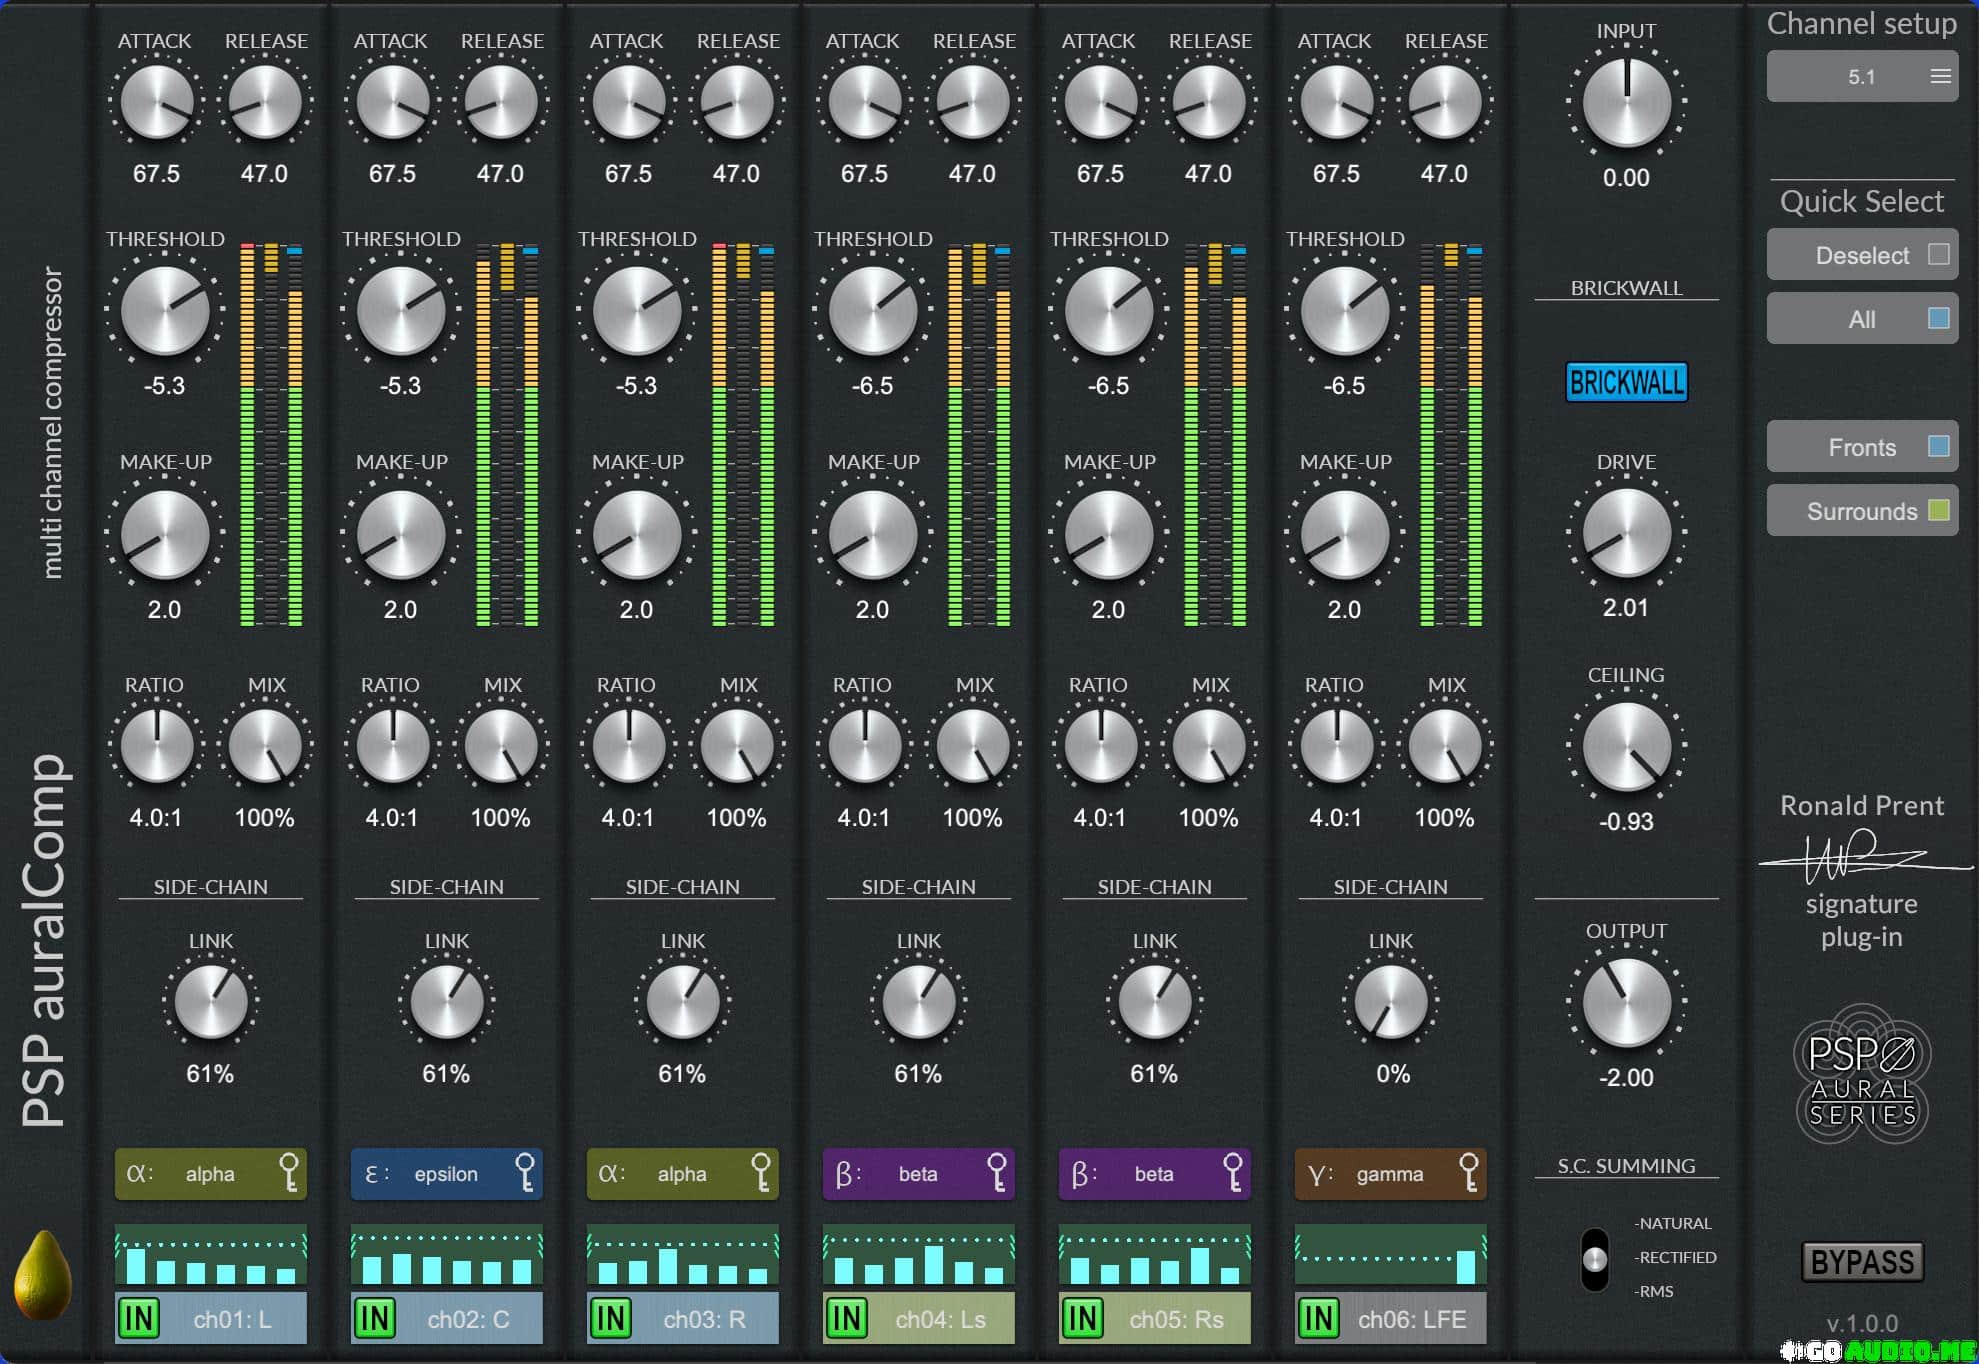Open the ch05 beta link group selector

point(1154,1174)
